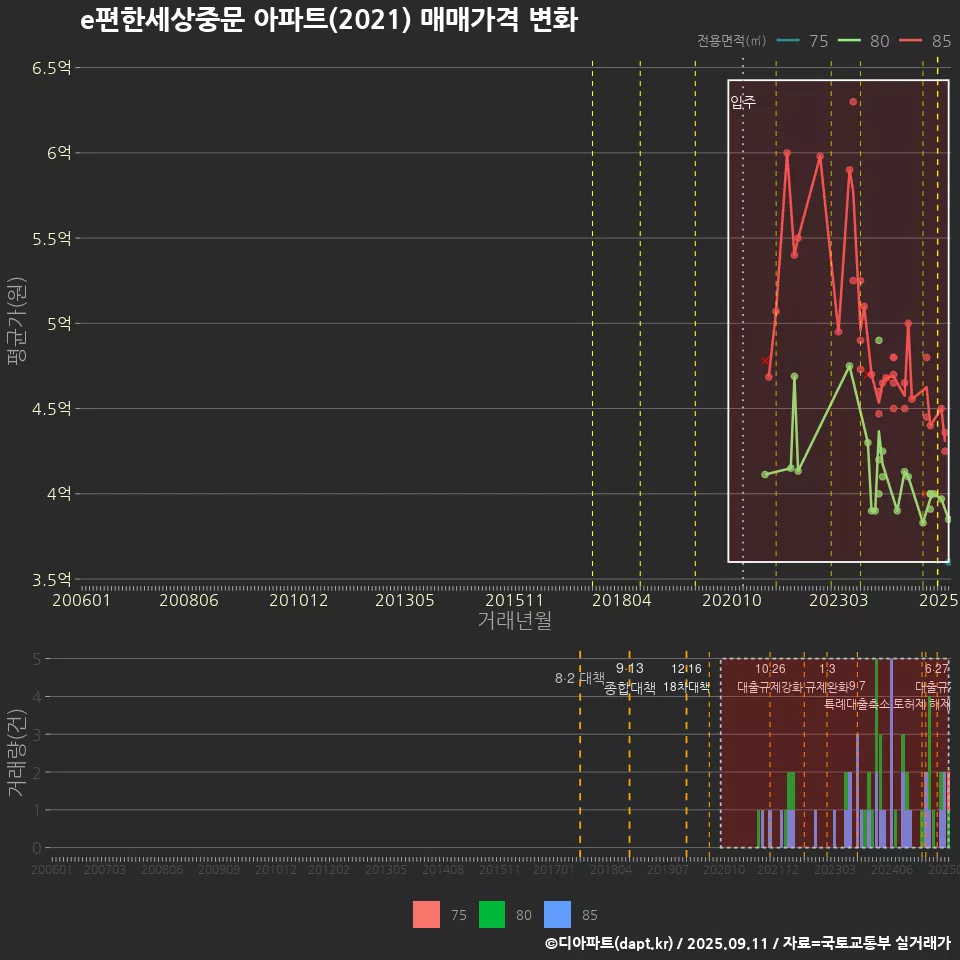Click the 입주 move-in marker label

tap(743, 102)
